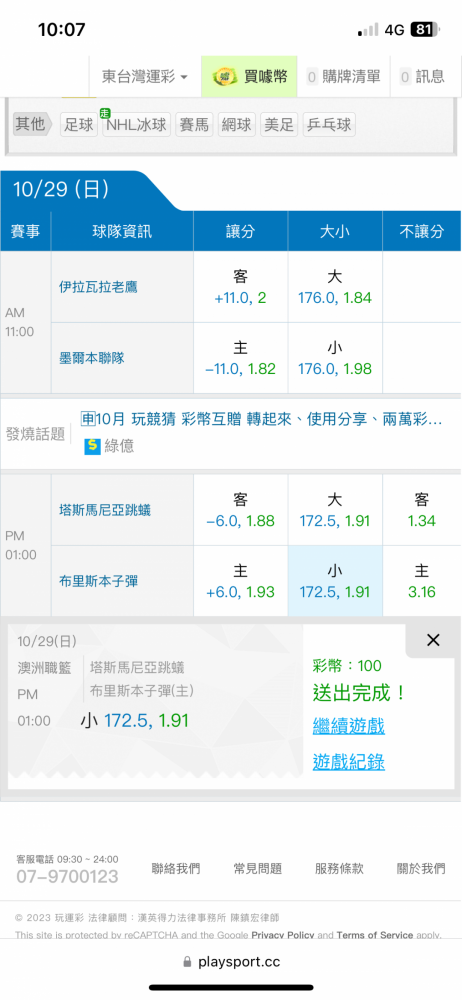The width and height of the screenshot is (462, 1000).
Task: Toggle the selected 小 172.5 bet cell
Action: (x=335, y=581)
